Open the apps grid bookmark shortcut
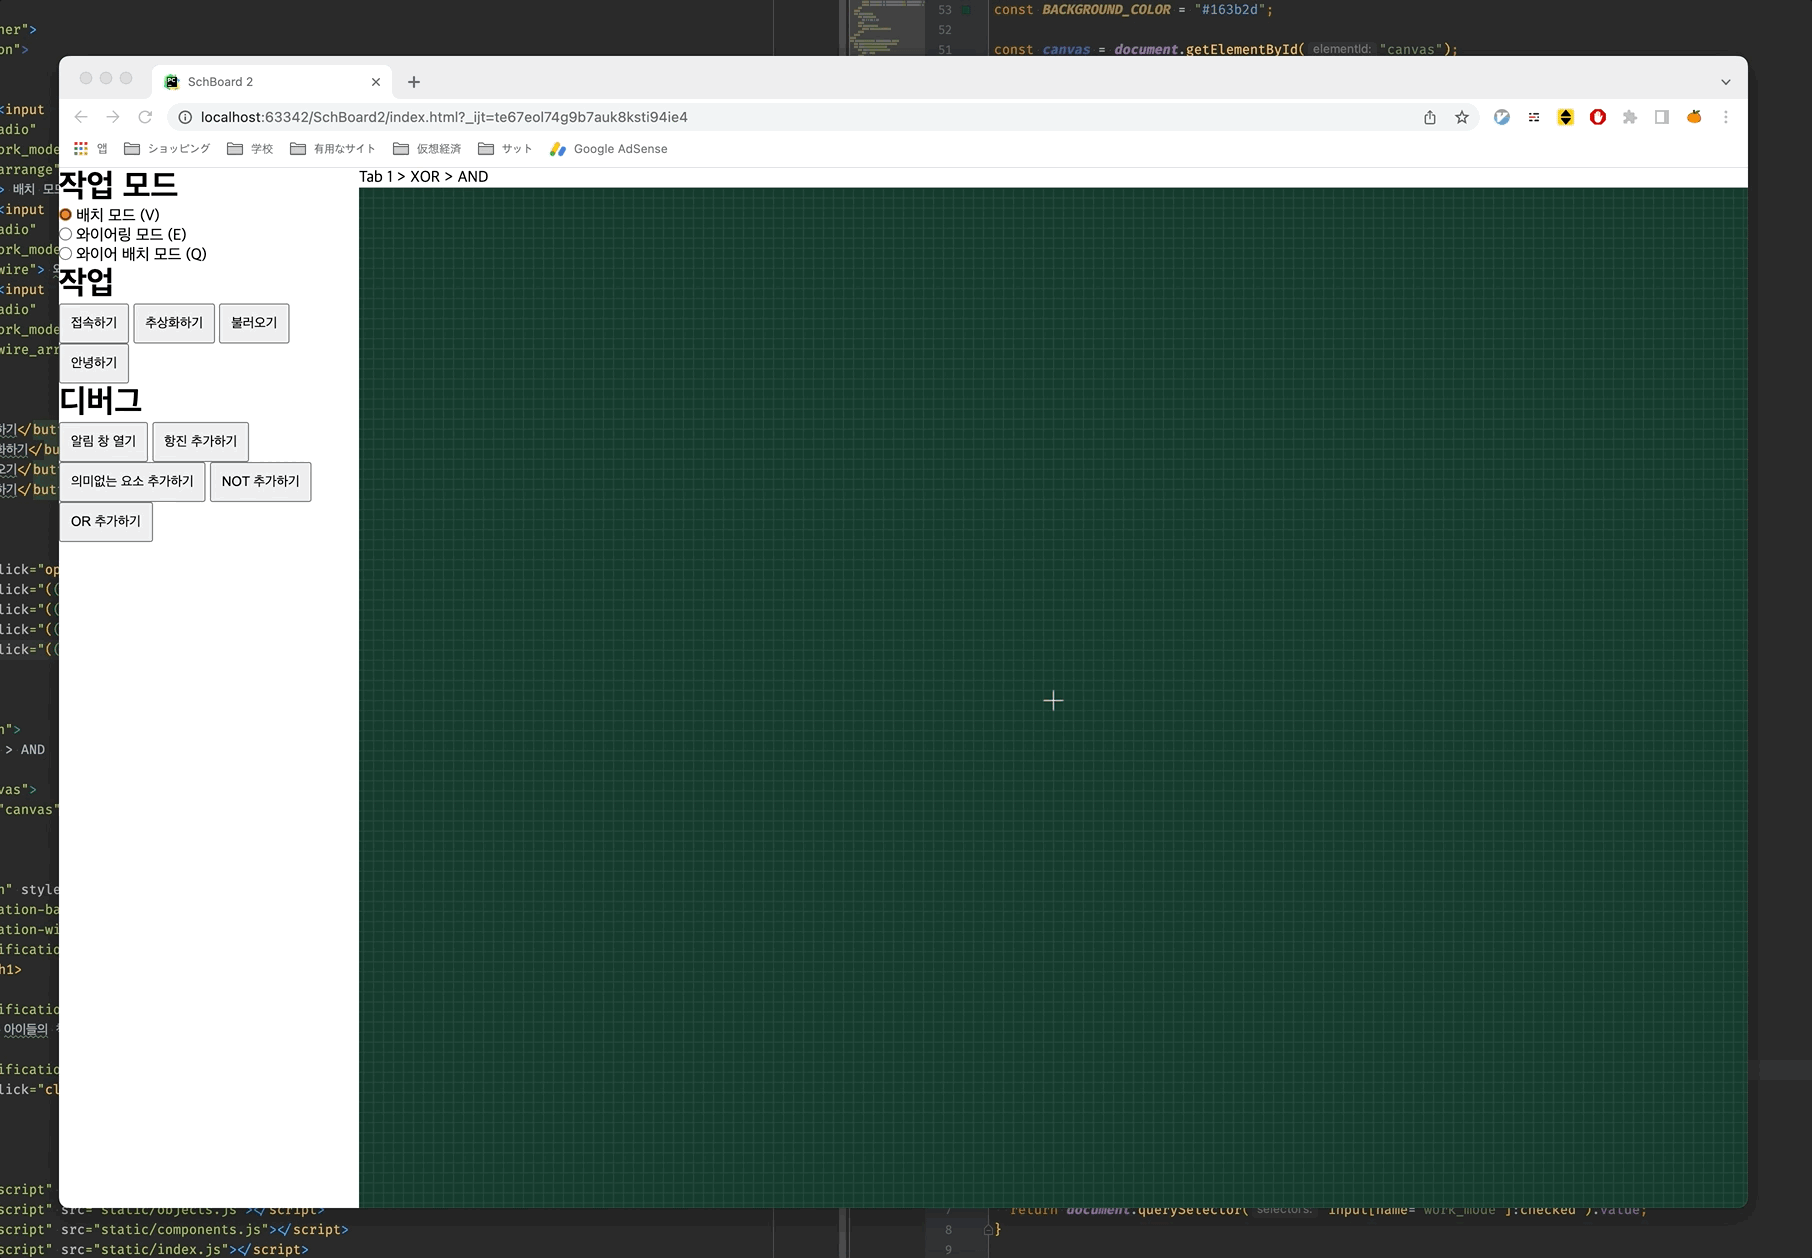1812x1258 pixels. click(x=90, y=149)
